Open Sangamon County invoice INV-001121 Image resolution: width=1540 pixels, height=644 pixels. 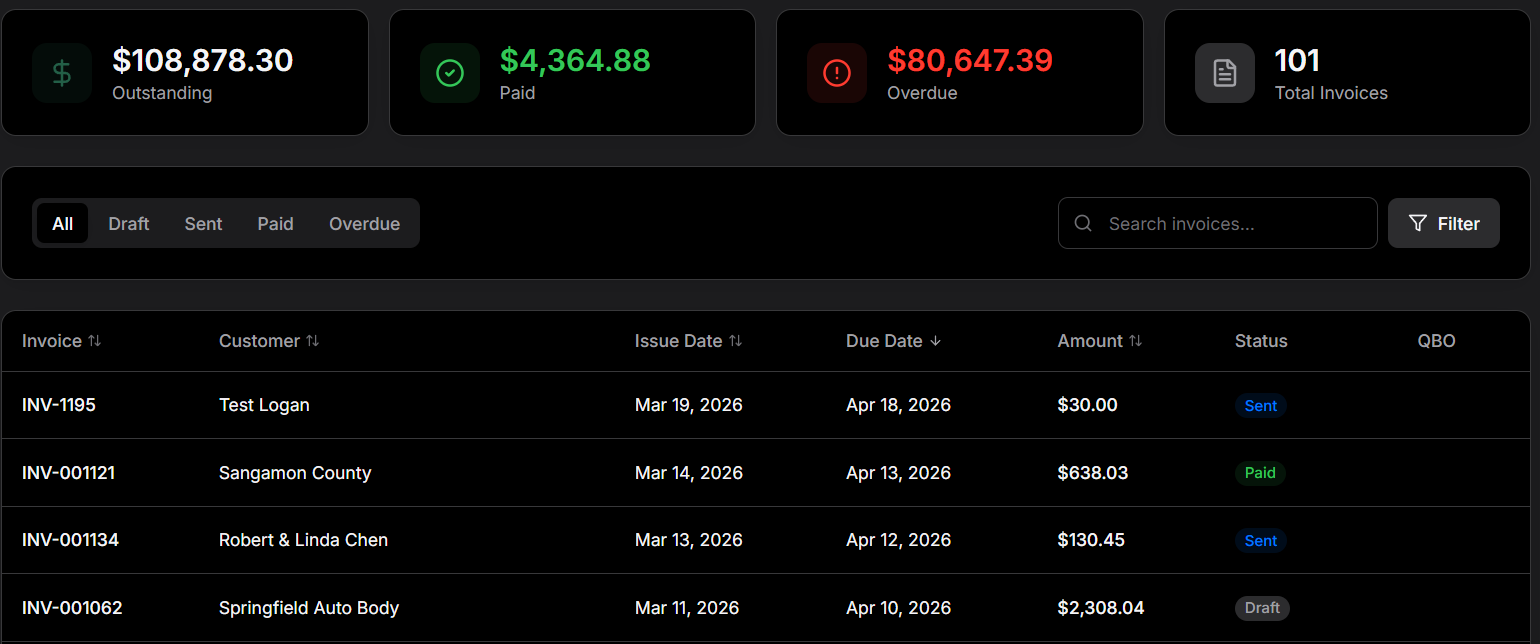point(68,473)
